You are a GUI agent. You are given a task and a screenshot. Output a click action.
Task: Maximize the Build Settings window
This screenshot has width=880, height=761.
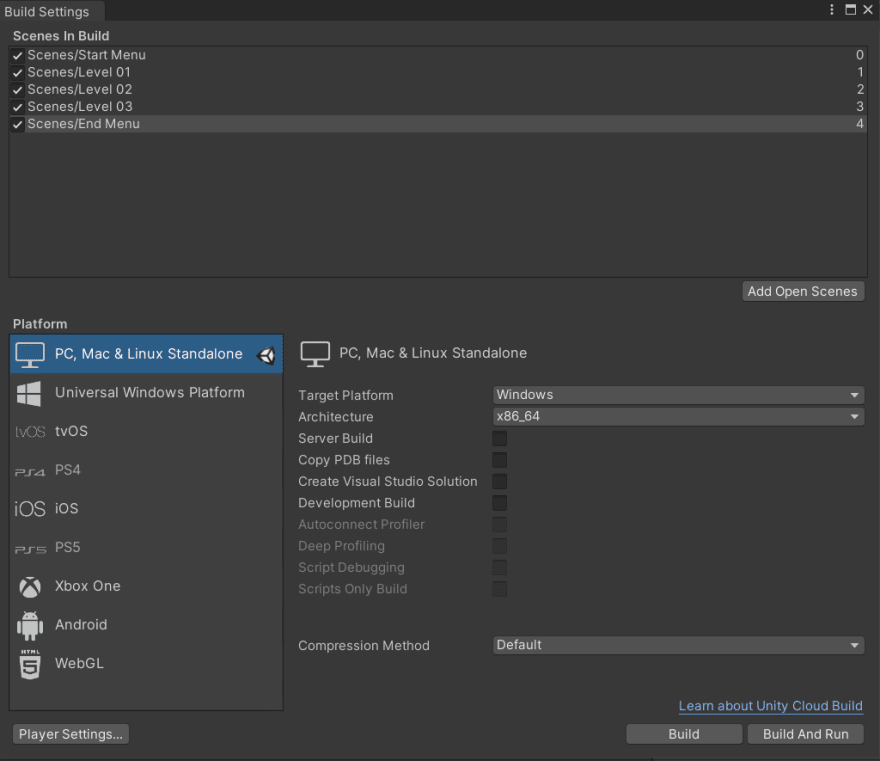click(851, 10)
